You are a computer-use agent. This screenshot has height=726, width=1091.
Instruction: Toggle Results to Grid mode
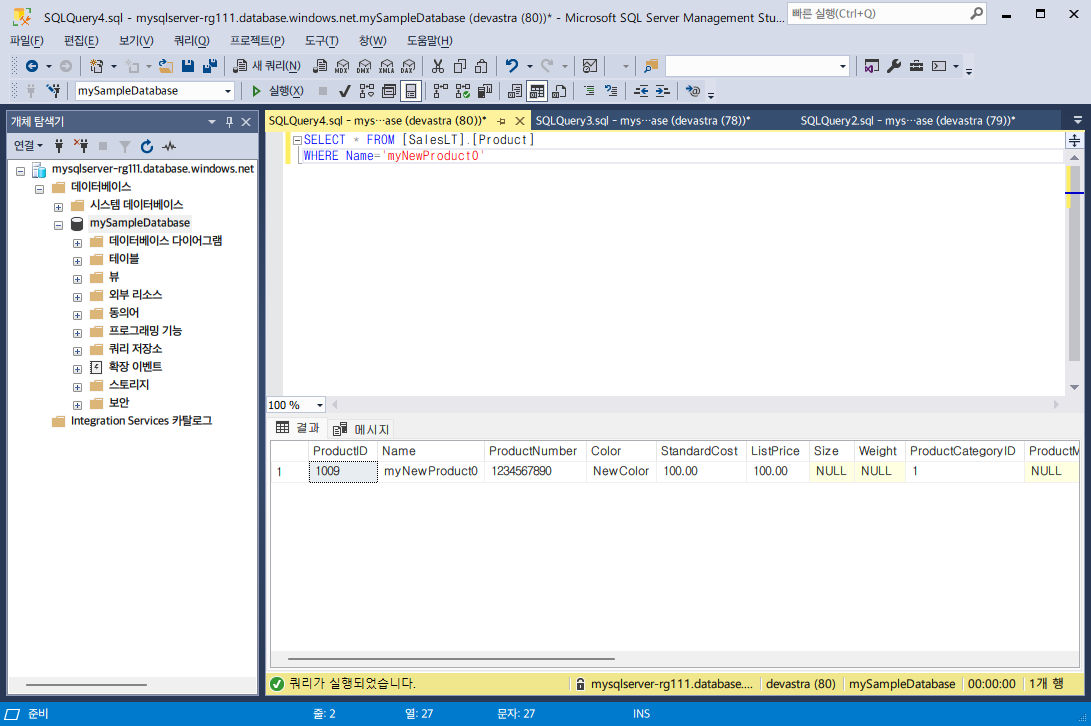[x=536, y=90]
